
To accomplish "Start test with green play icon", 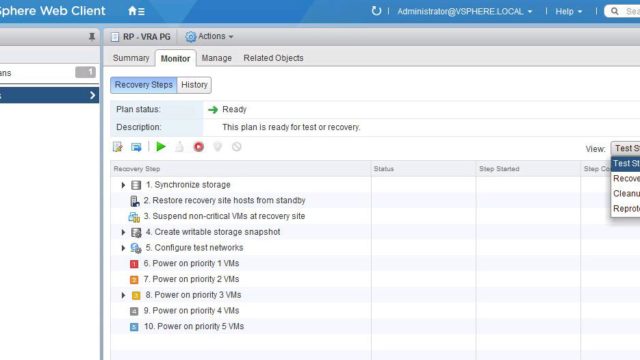I will pos(161,147).
